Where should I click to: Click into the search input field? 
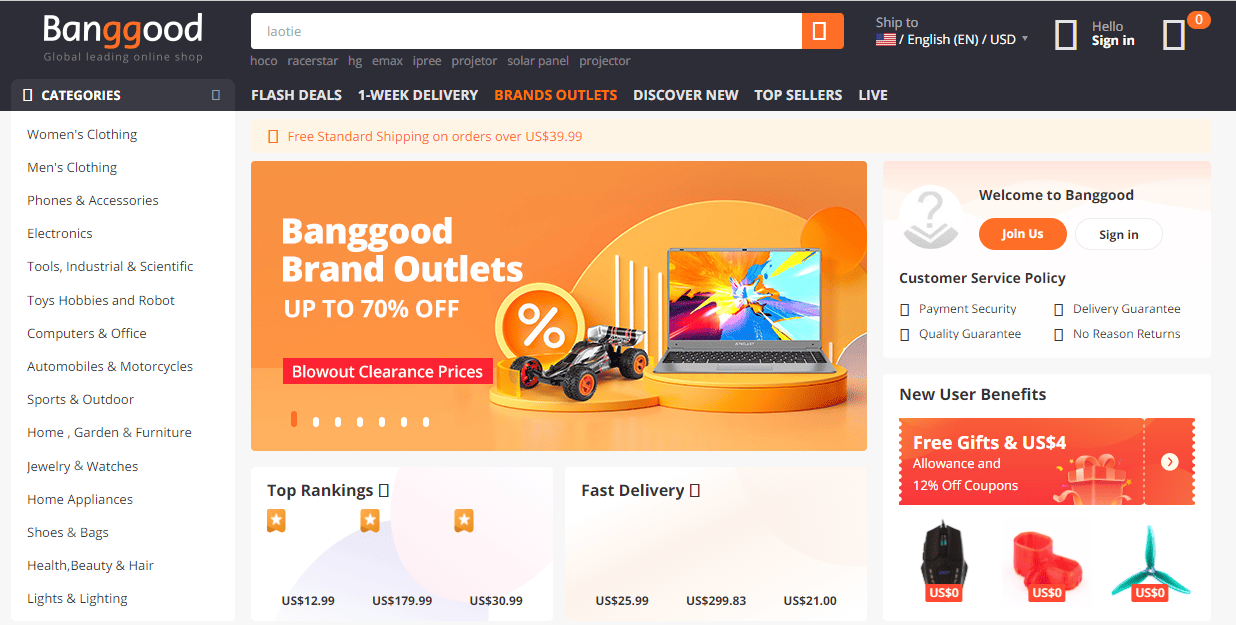[x=526, y=31]
